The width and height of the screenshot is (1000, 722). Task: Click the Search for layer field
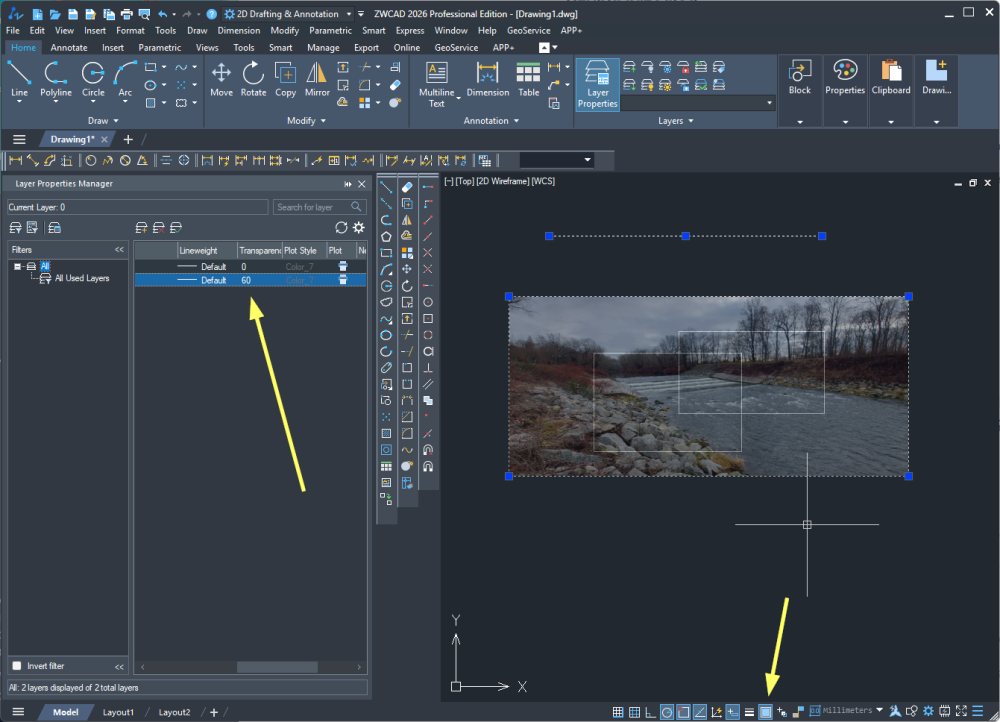pos(320,207)
